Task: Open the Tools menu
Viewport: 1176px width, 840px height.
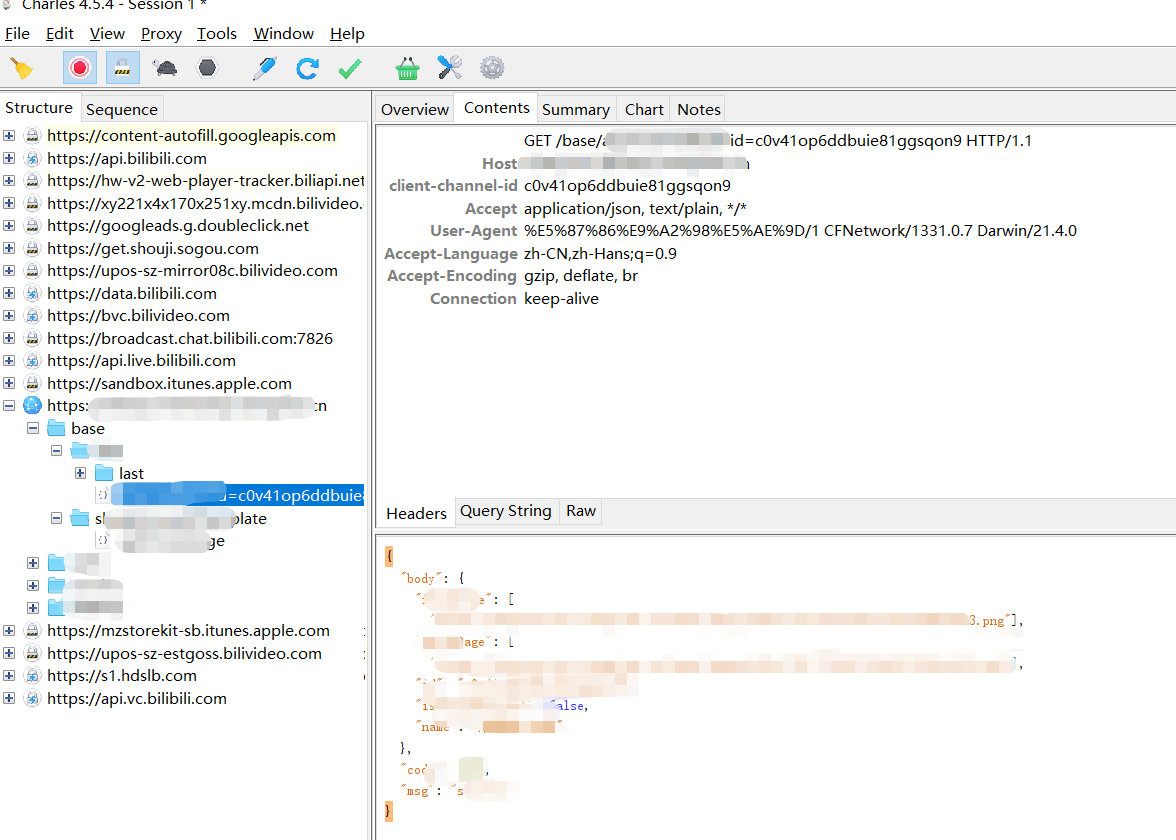Action: 217,34
